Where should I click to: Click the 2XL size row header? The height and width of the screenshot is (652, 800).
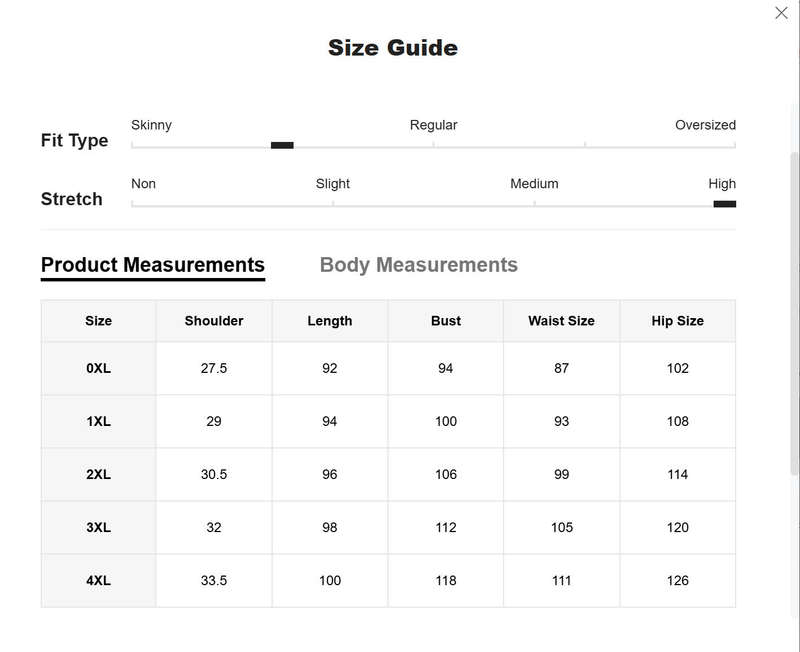[98, 474]
